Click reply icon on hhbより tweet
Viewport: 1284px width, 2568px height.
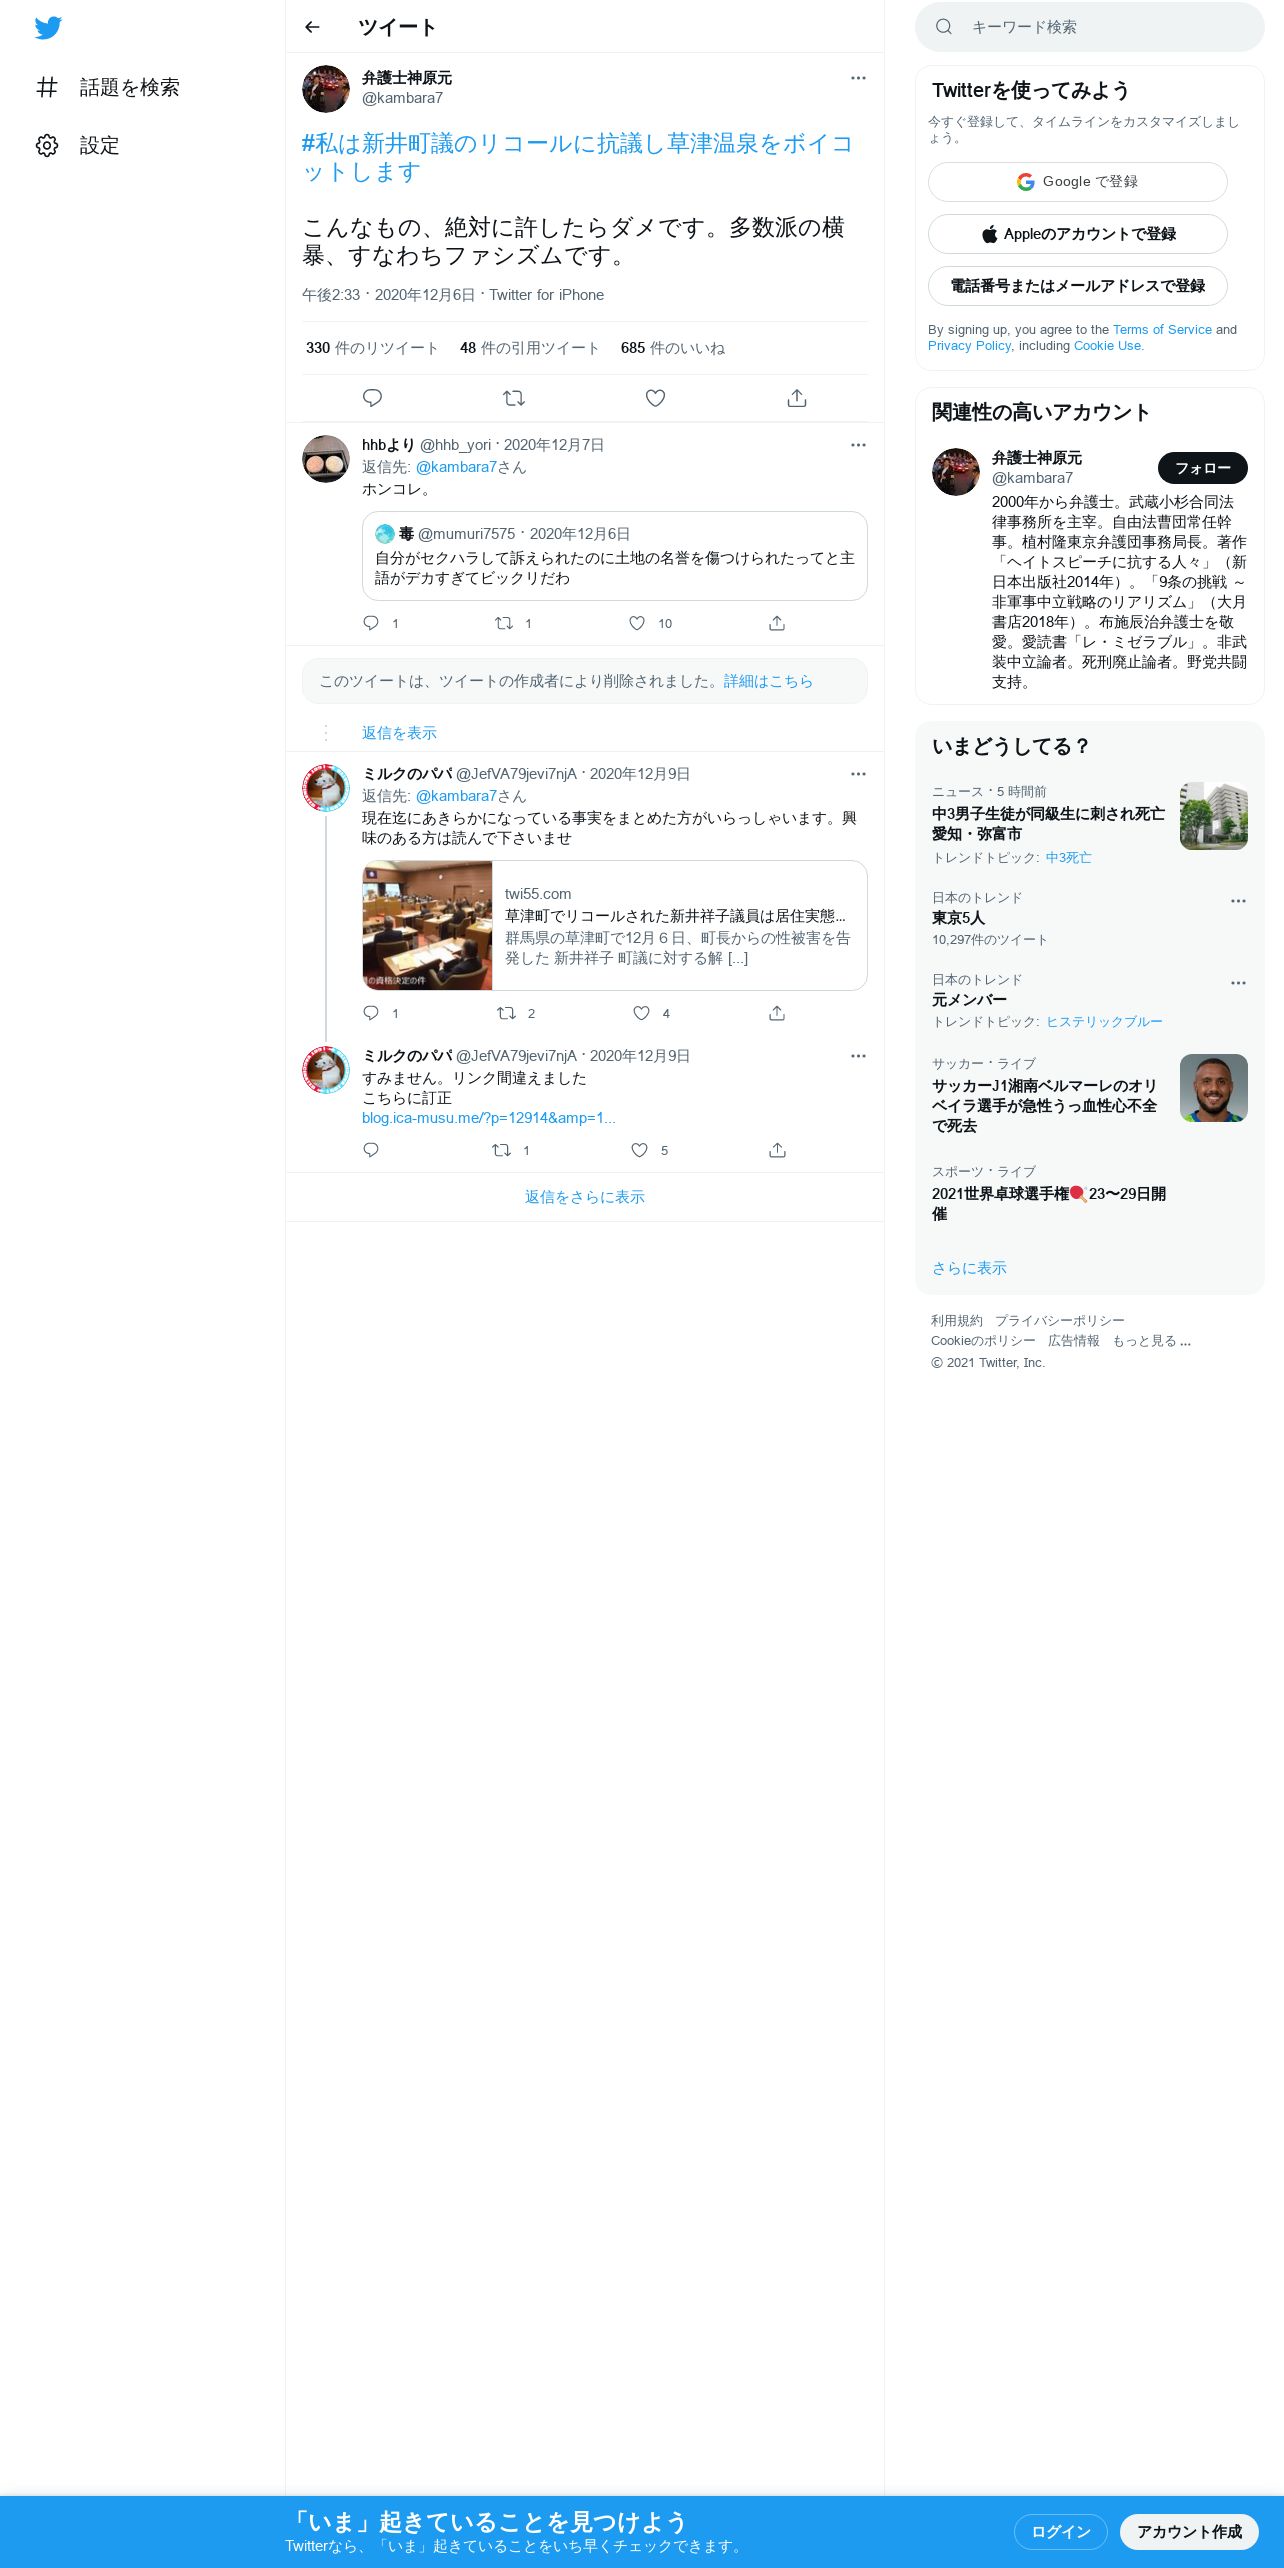[371, 623]
